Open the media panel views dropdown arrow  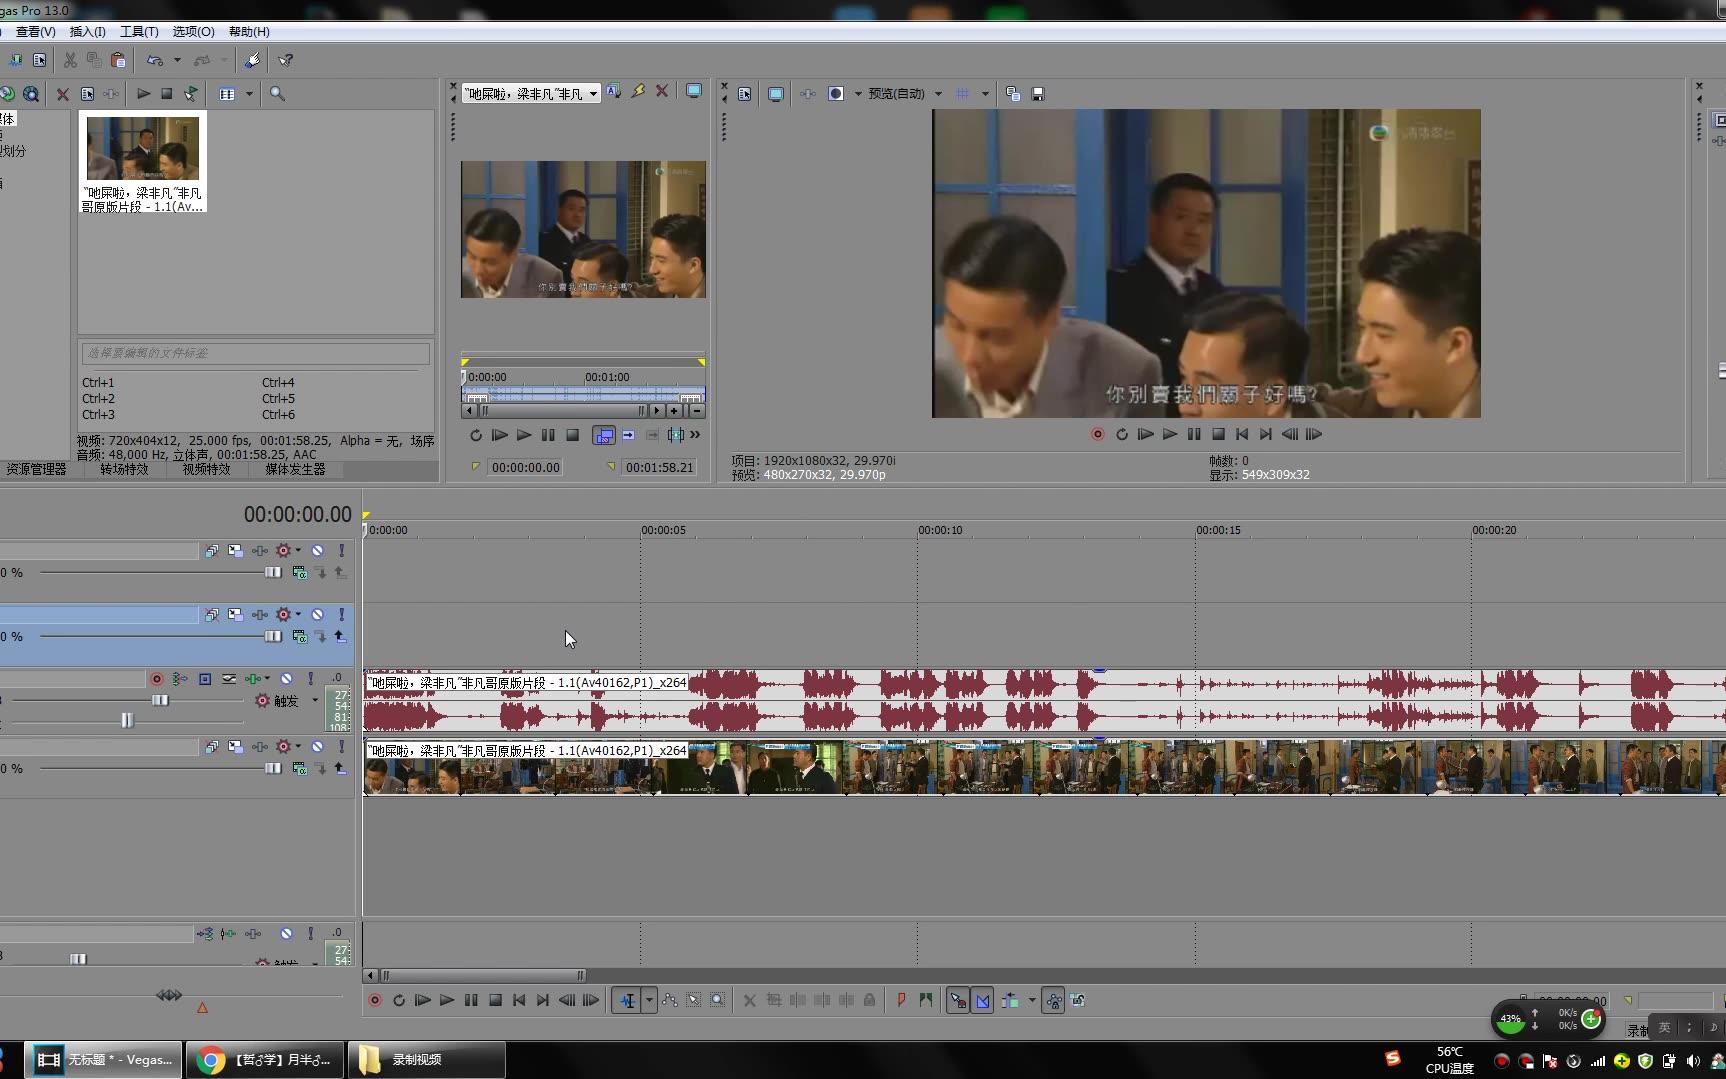pyautogui.click(x=249, y=94)
